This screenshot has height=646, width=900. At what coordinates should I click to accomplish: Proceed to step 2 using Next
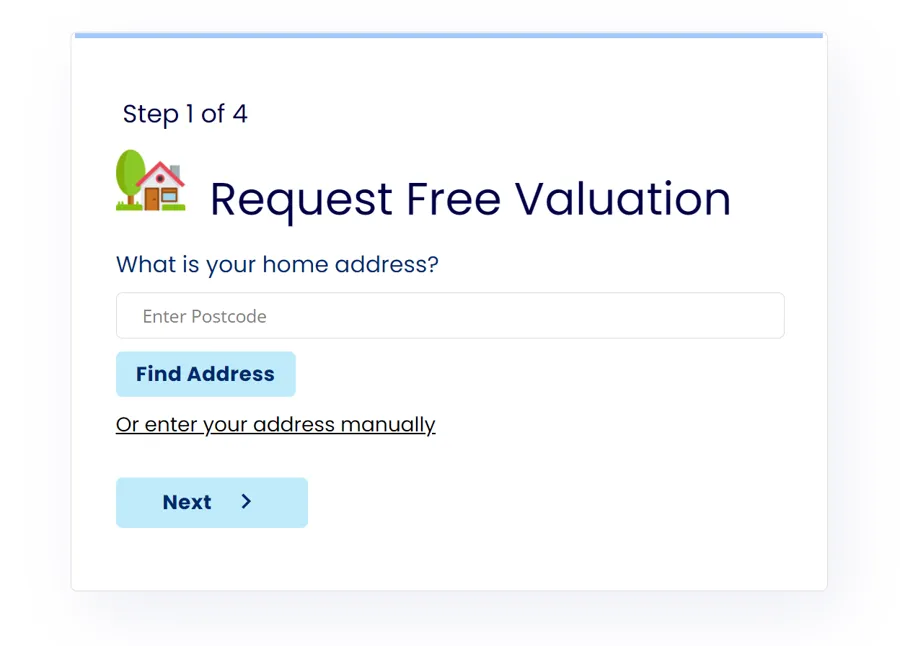[211, 502]
